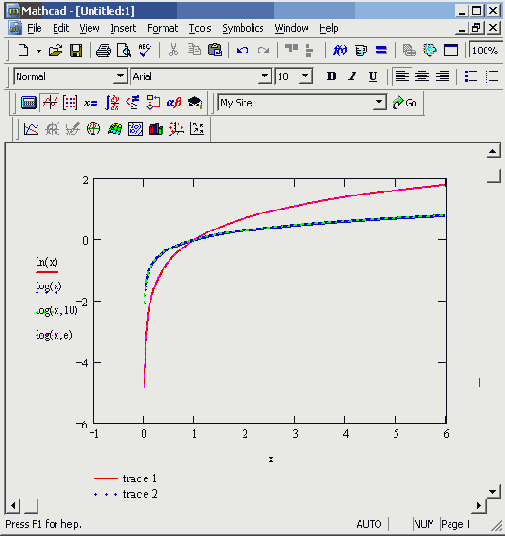Select the Graph toolbar icon
Image resolution: width=505 pixels, height=536 pixels.
pyautogui.click(x=50, y=103)
